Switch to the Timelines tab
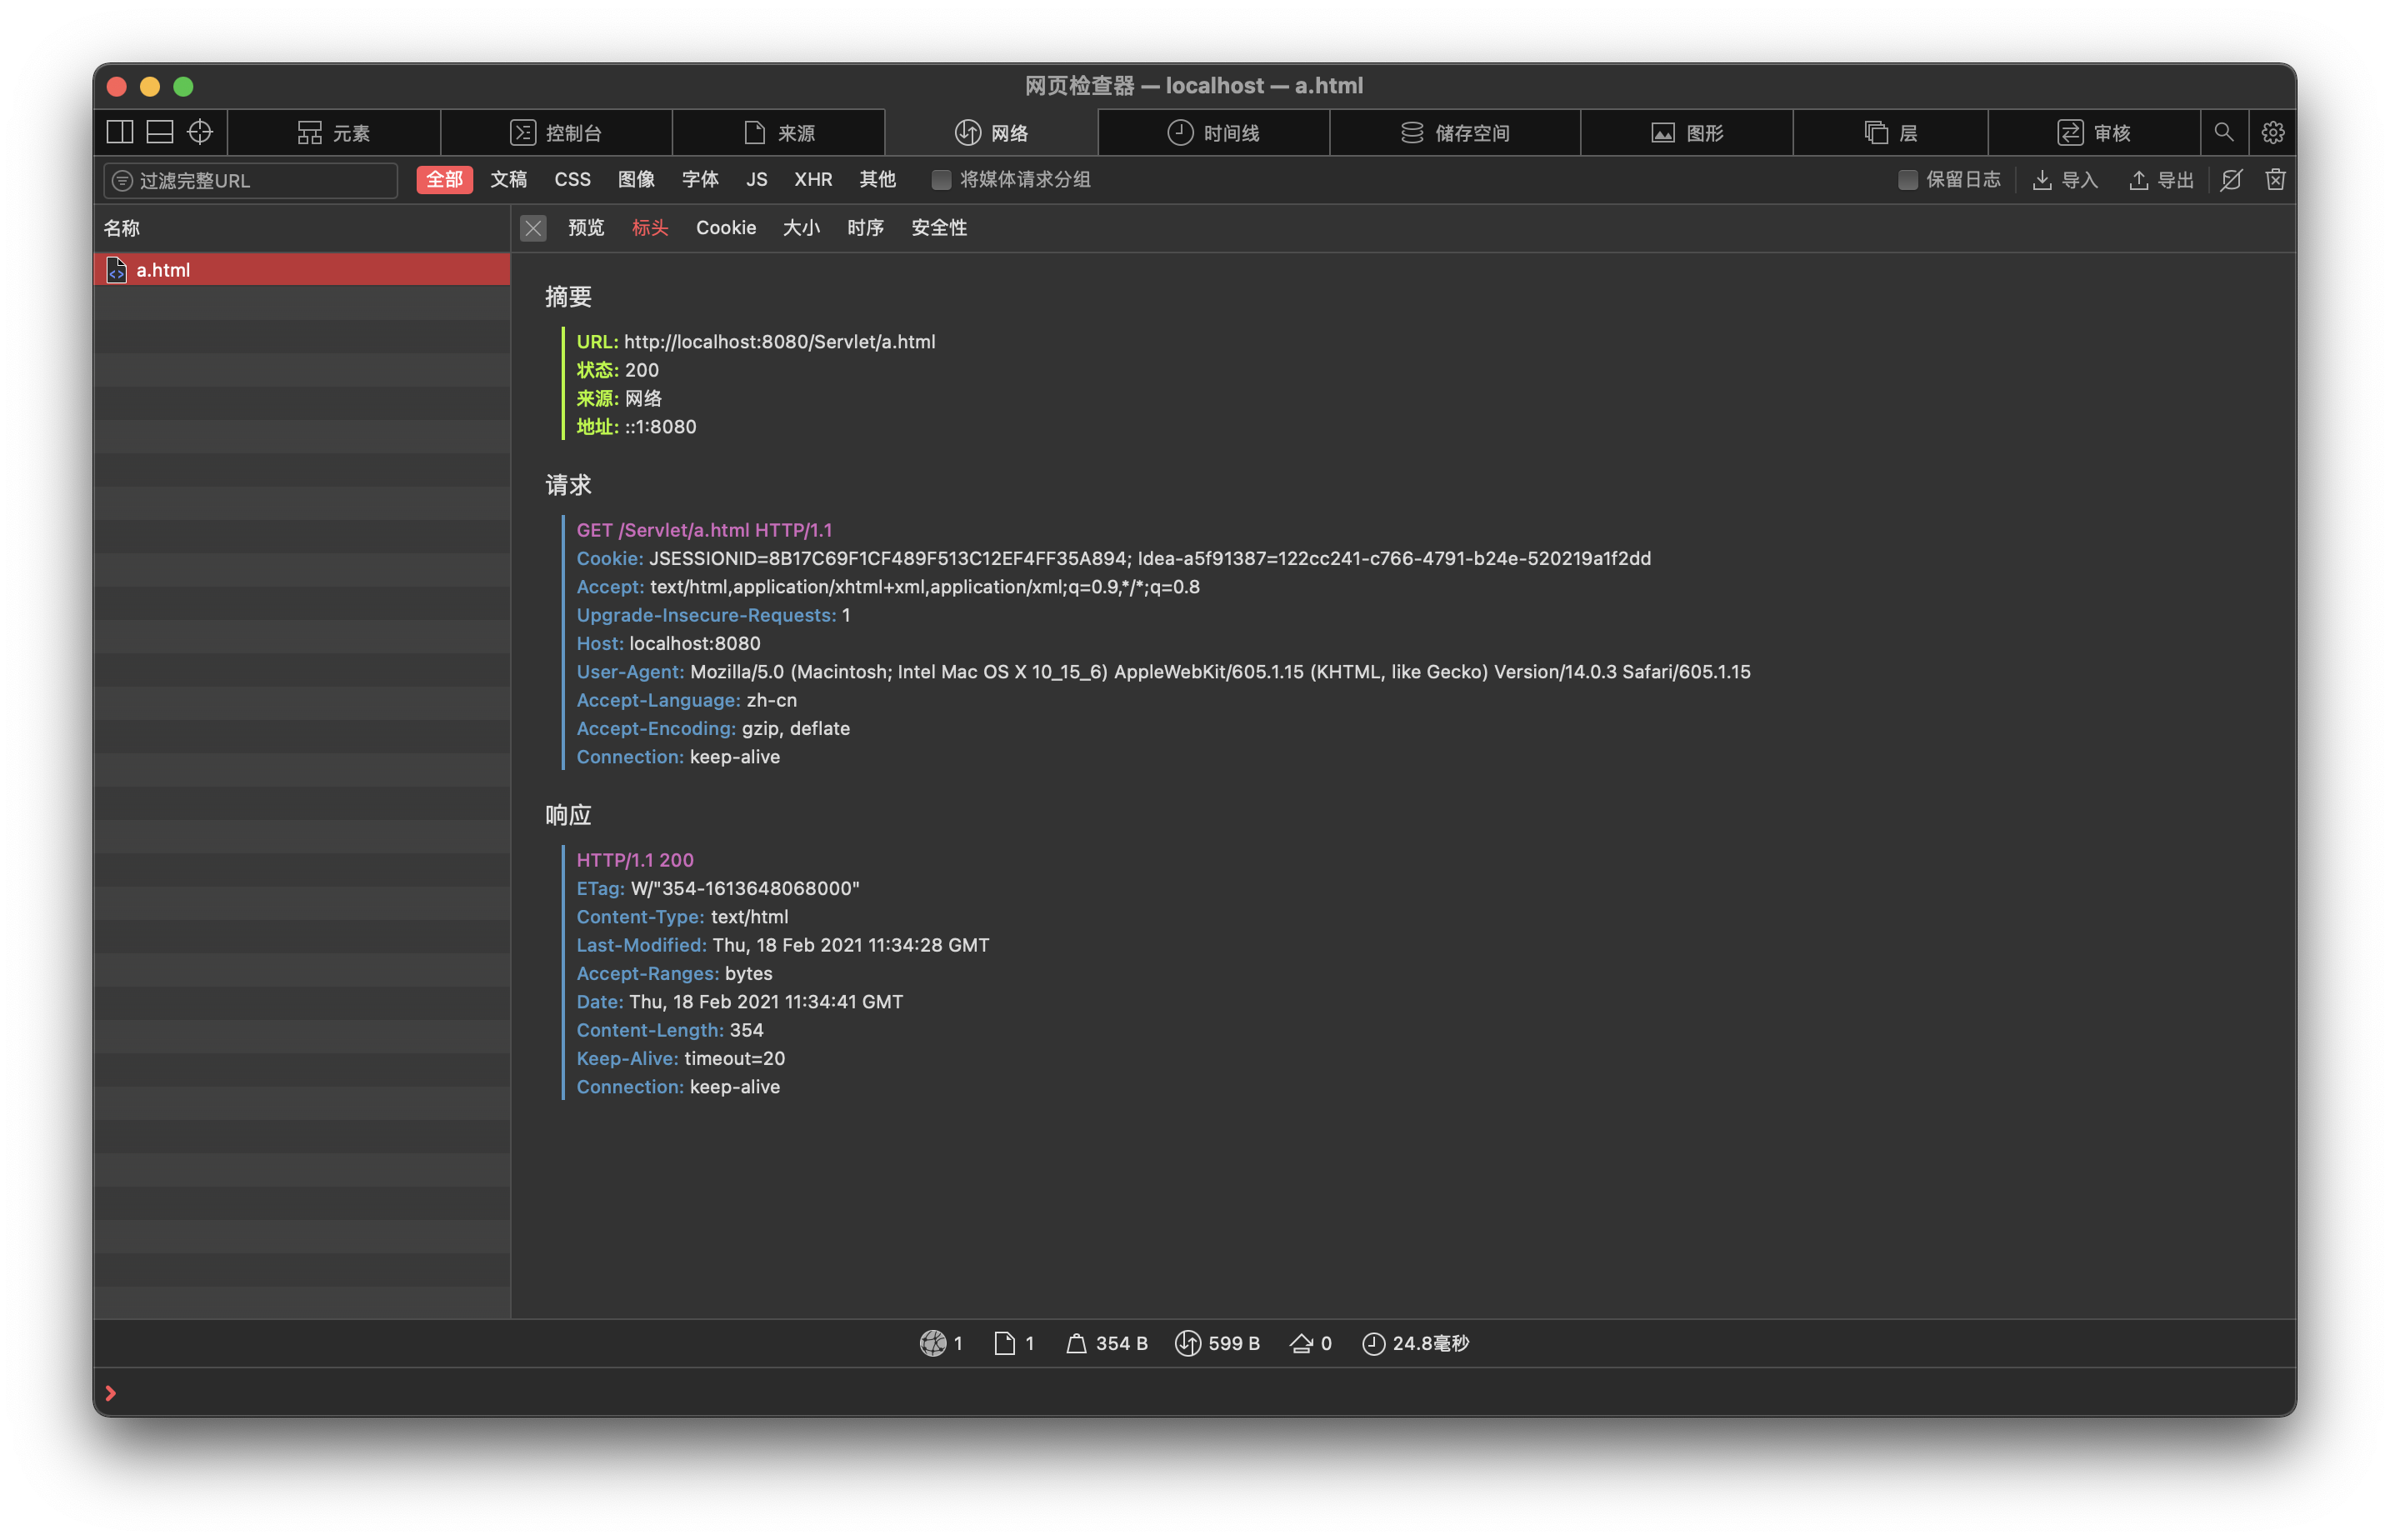 click(x=1213, y=132)
